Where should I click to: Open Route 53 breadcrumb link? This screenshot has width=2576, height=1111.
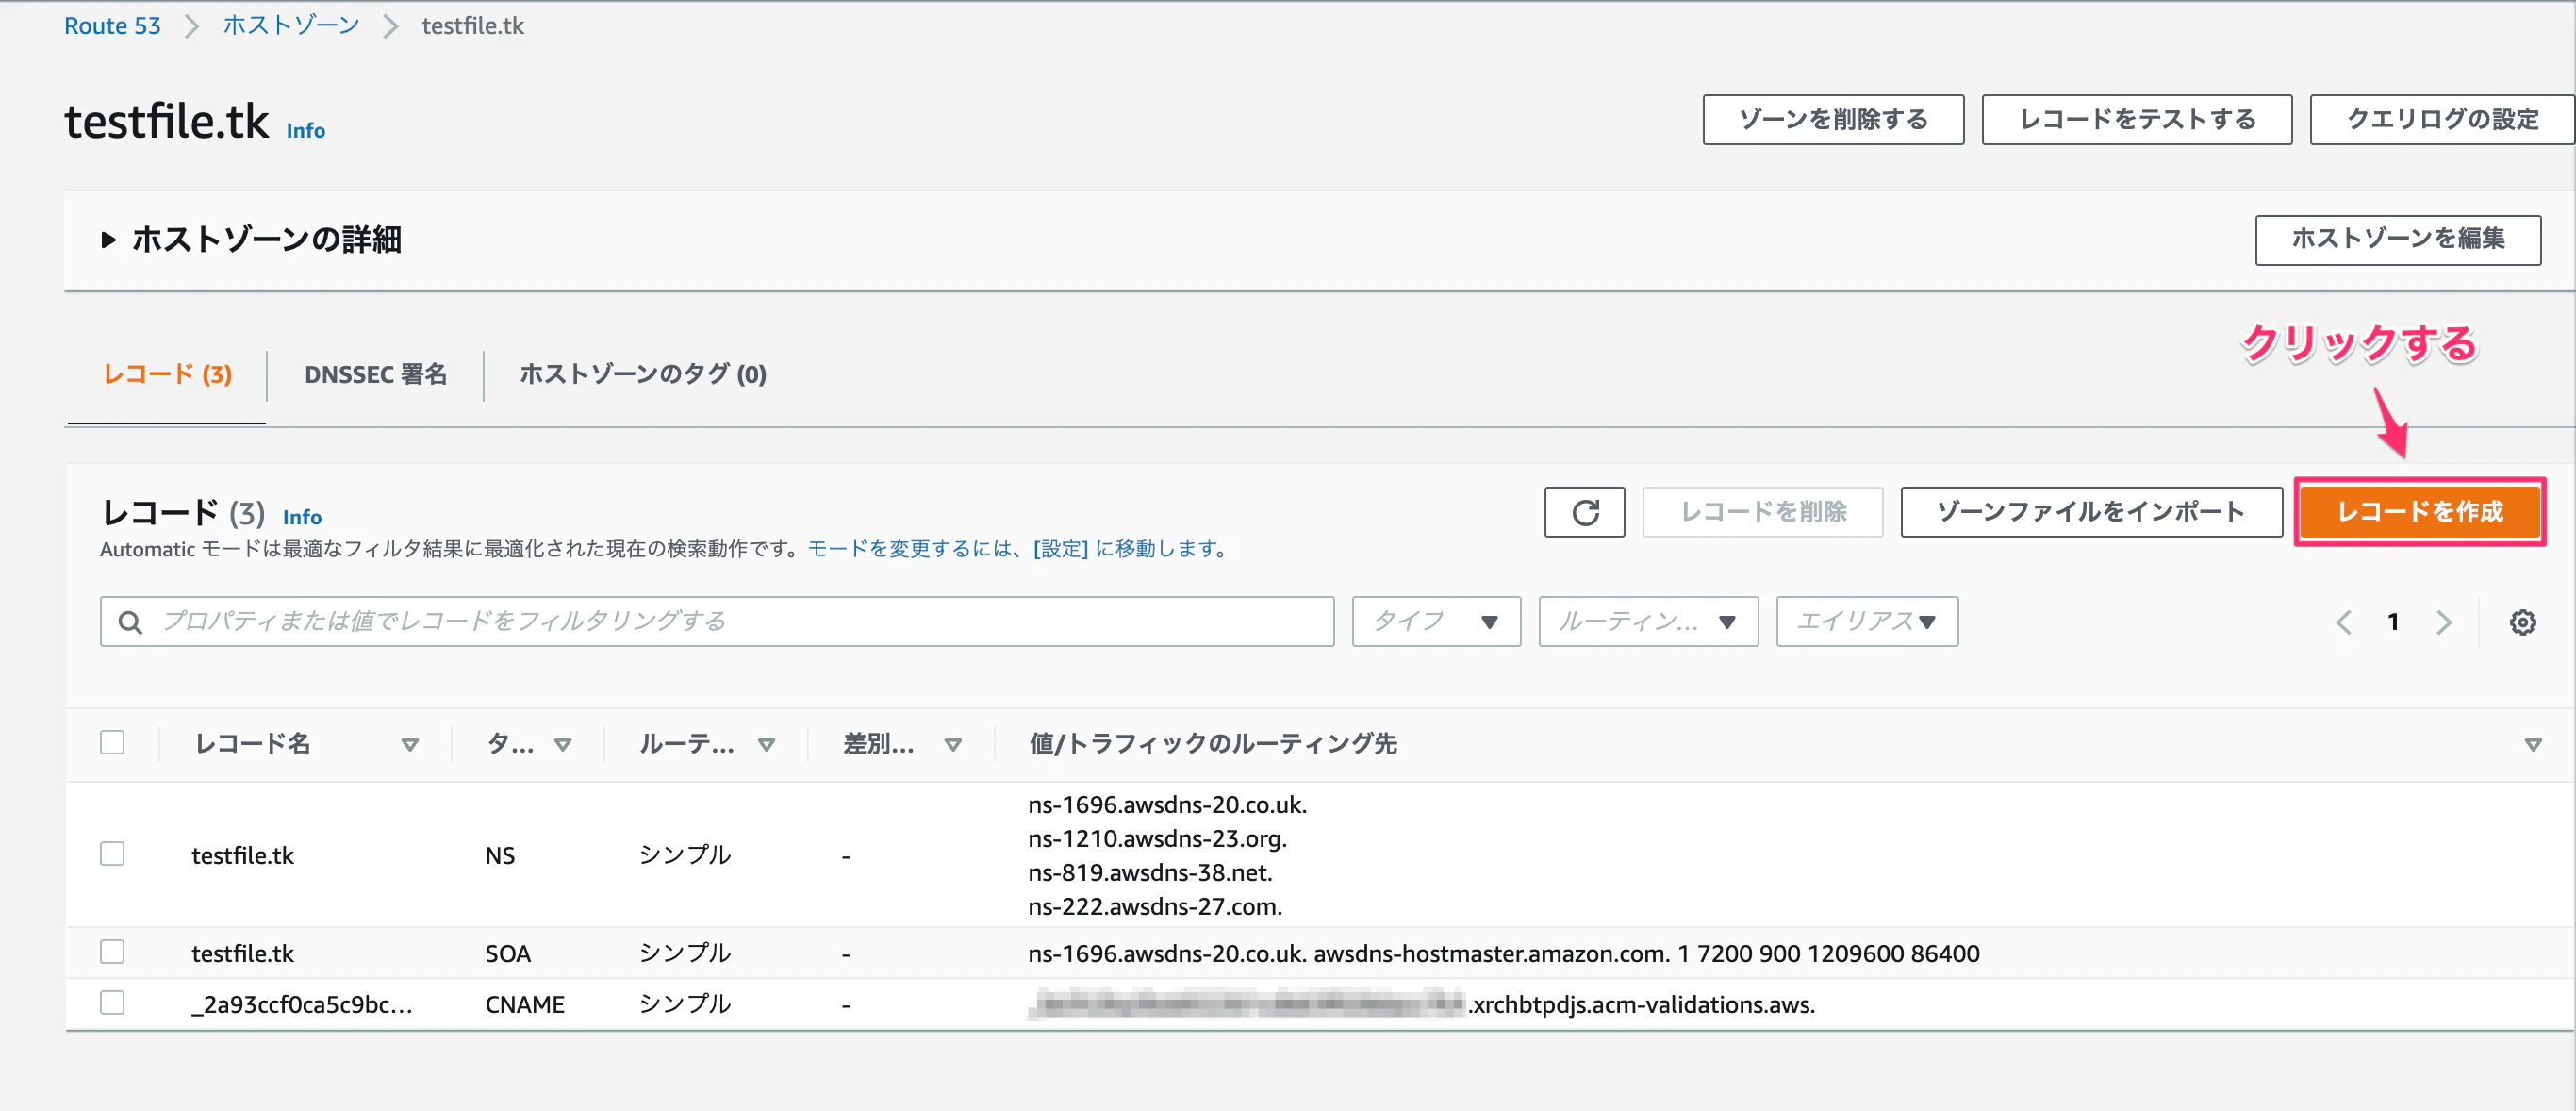click(x=112, y=26)
